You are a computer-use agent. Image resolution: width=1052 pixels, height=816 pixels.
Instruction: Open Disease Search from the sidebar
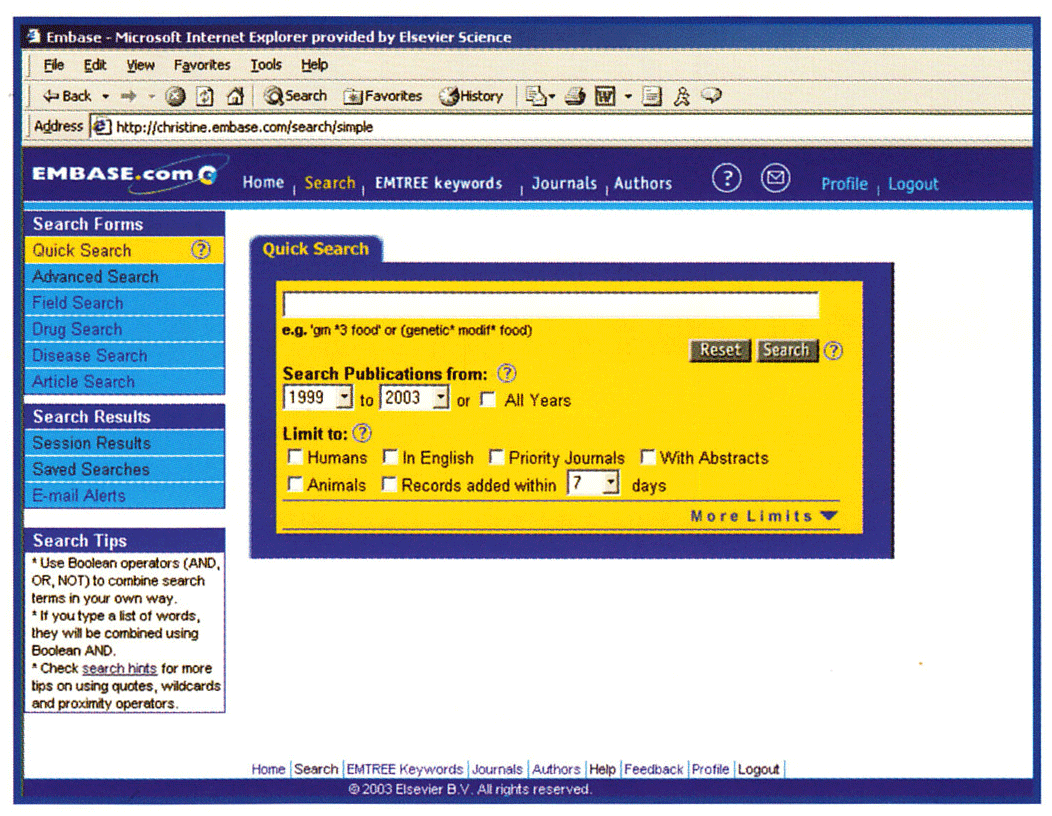tap(124, 355)
